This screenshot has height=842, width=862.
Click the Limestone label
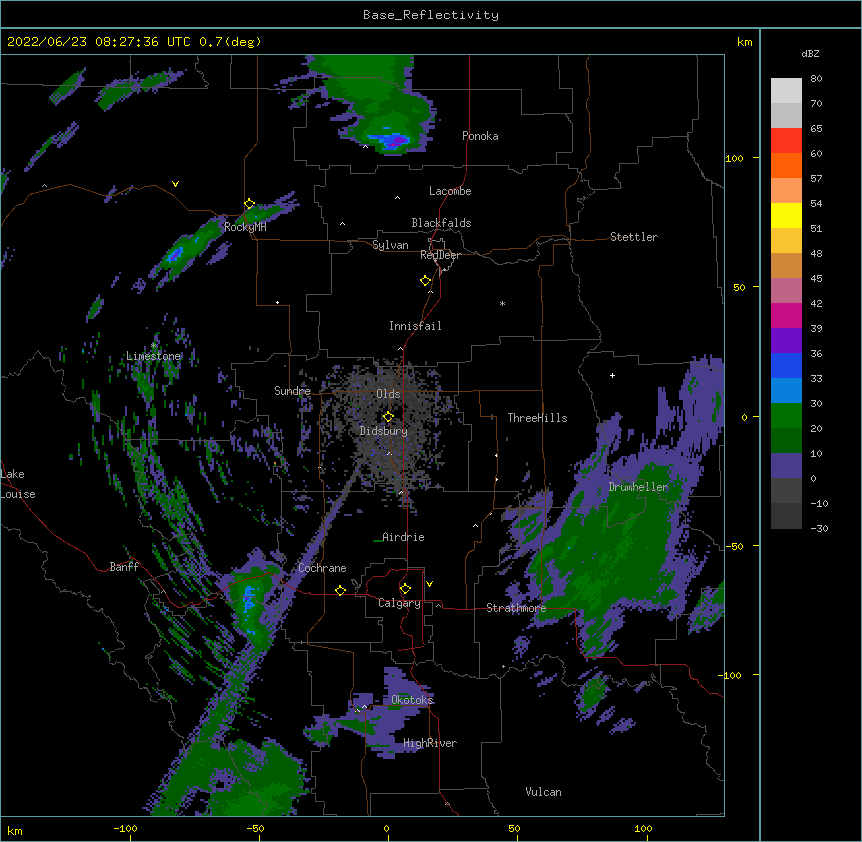pos(153,356)
